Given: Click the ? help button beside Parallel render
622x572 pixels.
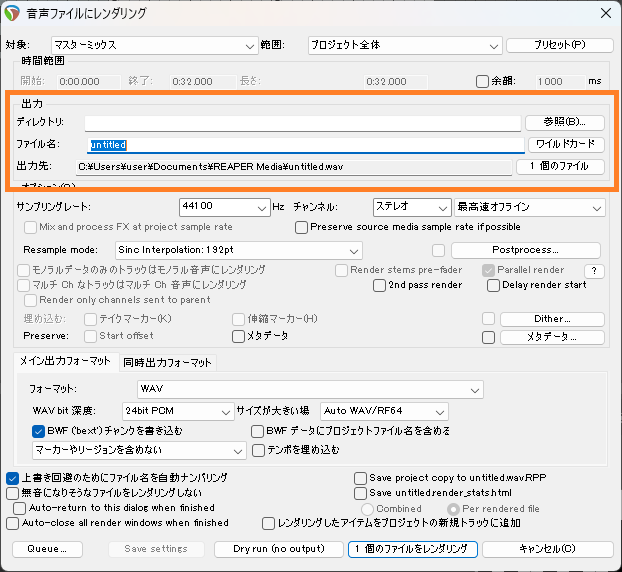Looking at the screenshot, I should [x=594, y=271].
